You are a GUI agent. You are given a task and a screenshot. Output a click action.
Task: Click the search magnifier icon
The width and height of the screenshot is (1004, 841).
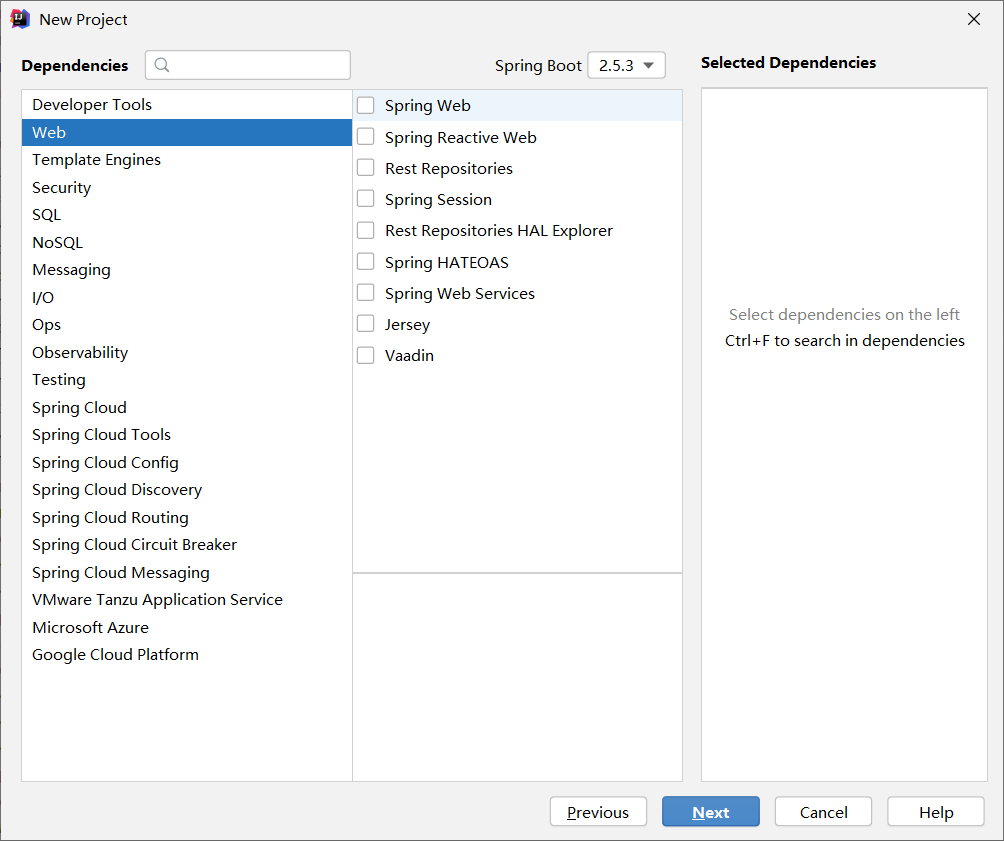click(x=163, y=65)
